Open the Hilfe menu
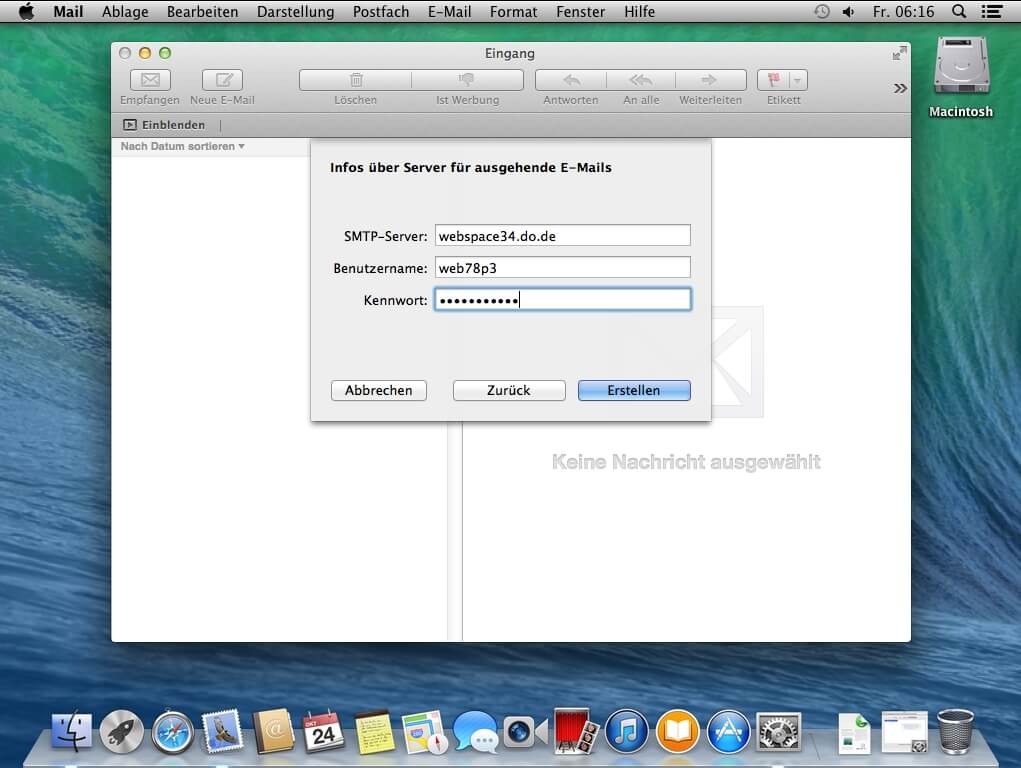The width and height of the screenshot is (1021, 768). tap(639, 12)
